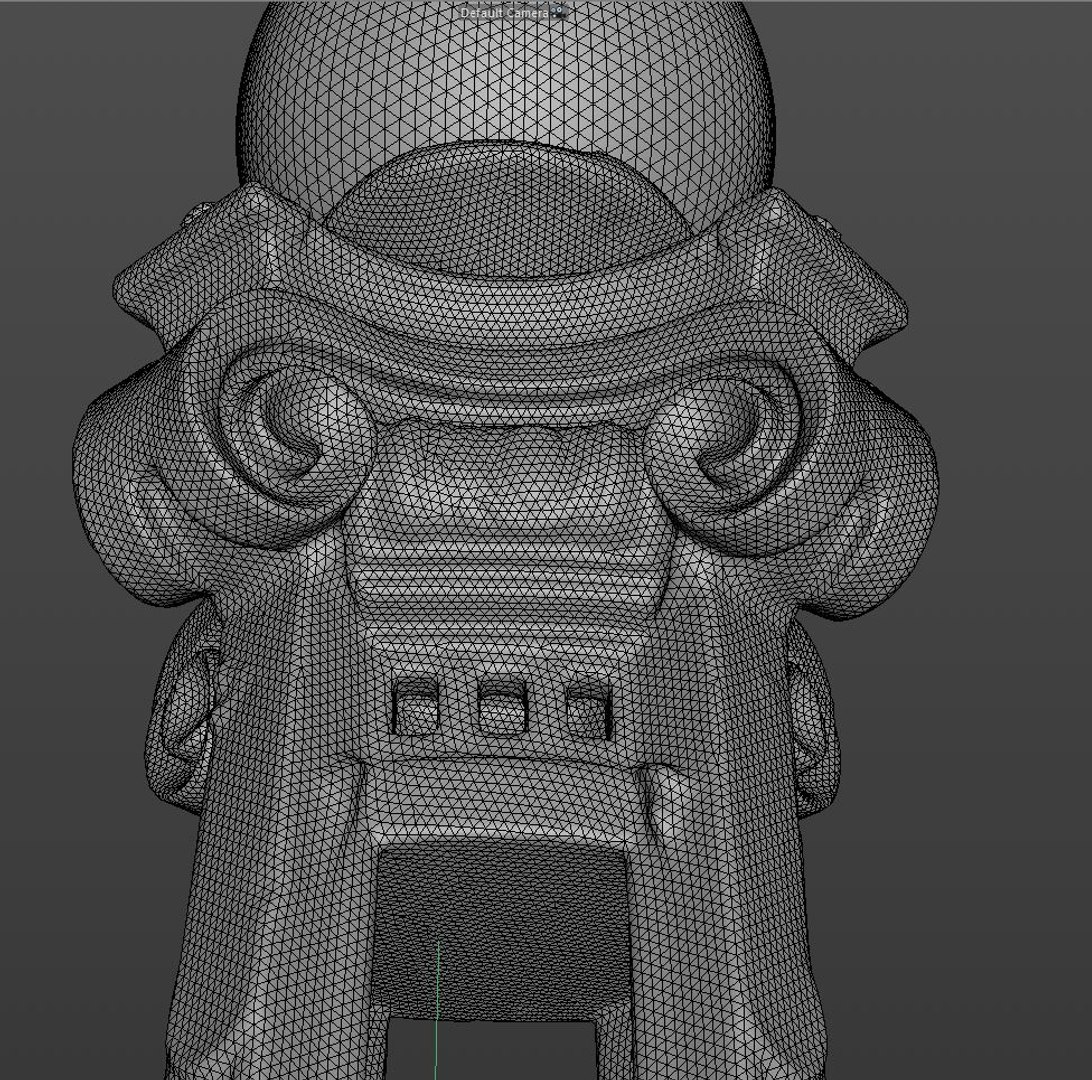Click the "Default Camera" viewport label
This screenshot has height=1080, width=1092.
pos(504,13)
